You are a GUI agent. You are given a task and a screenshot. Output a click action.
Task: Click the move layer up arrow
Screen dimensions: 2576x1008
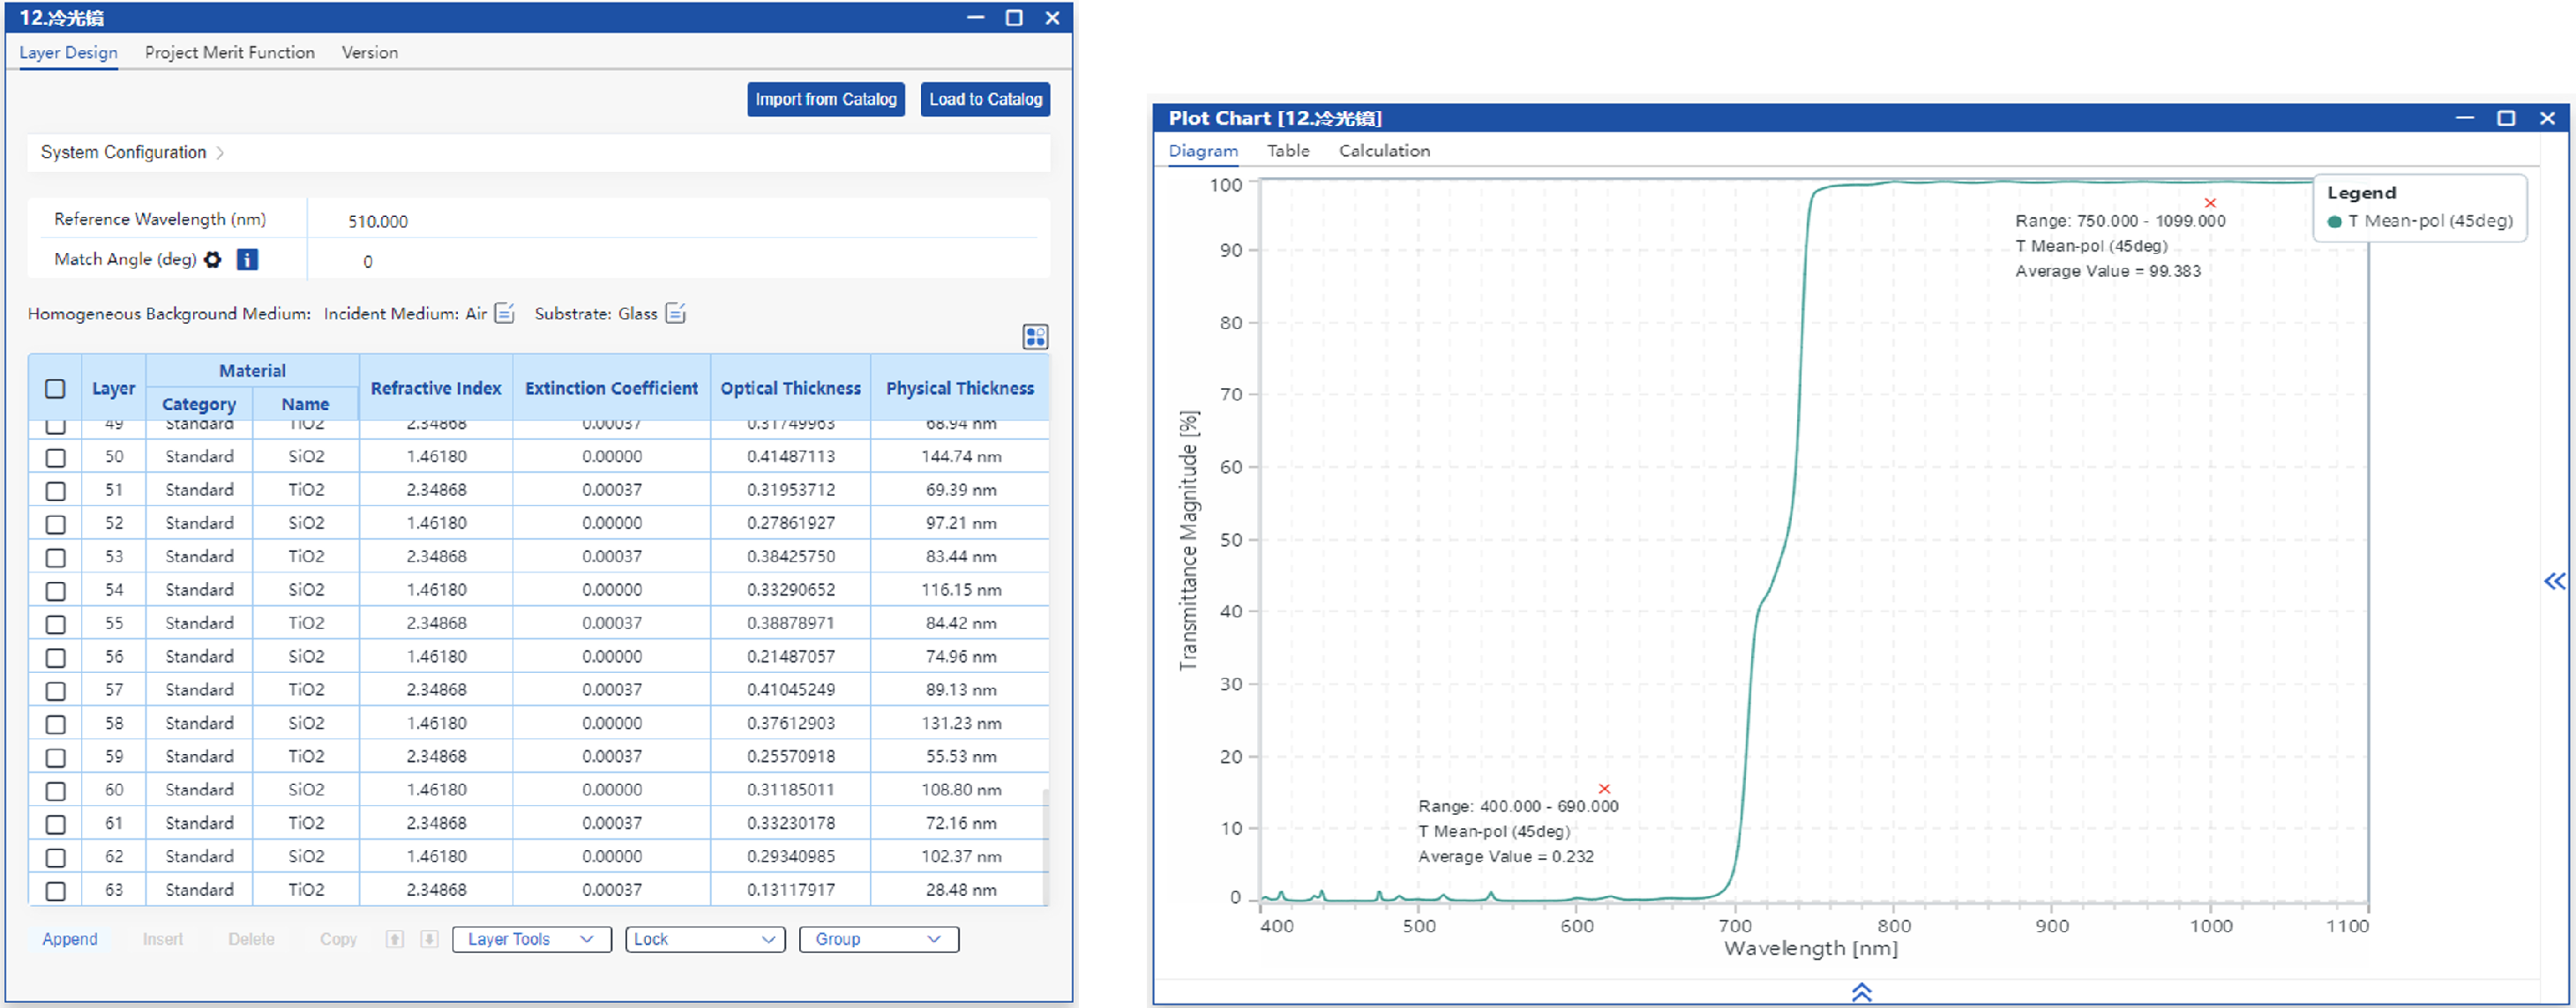pyautogui.click(x=395, y=939)
